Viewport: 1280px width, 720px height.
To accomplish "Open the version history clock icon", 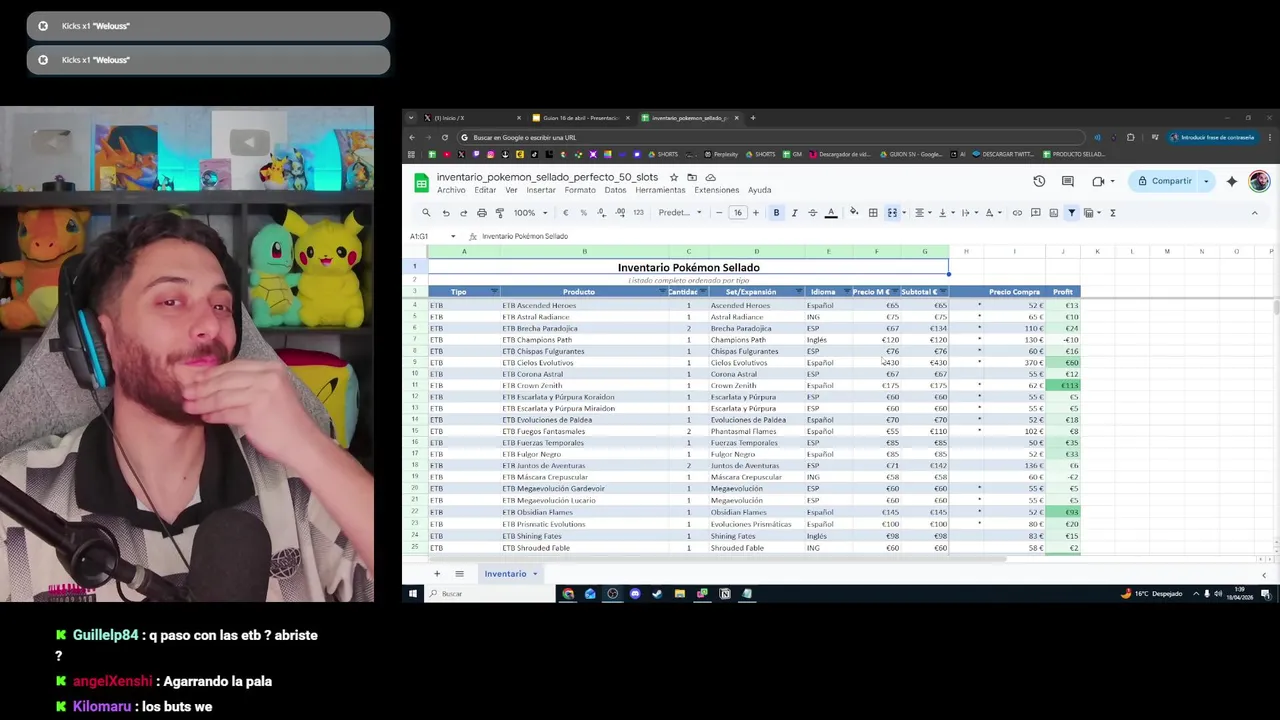I will 1039,181.
